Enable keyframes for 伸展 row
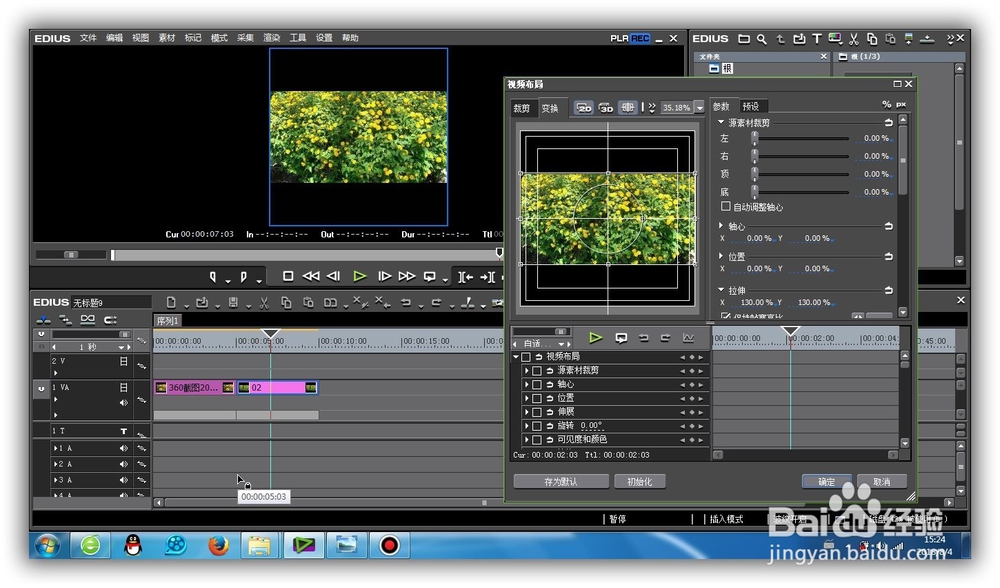 point(537,412)
